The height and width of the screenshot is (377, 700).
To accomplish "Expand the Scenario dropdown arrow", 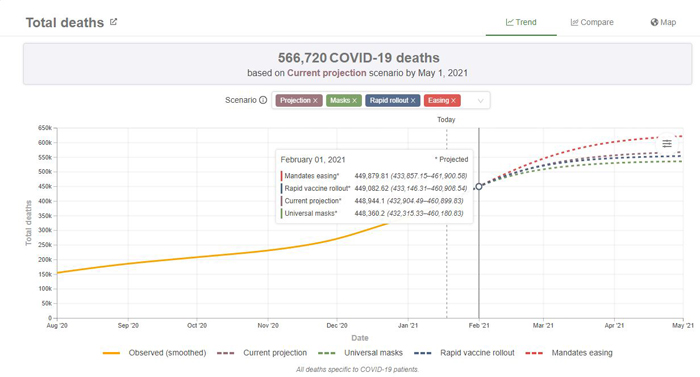I will (x=480, y=101).
